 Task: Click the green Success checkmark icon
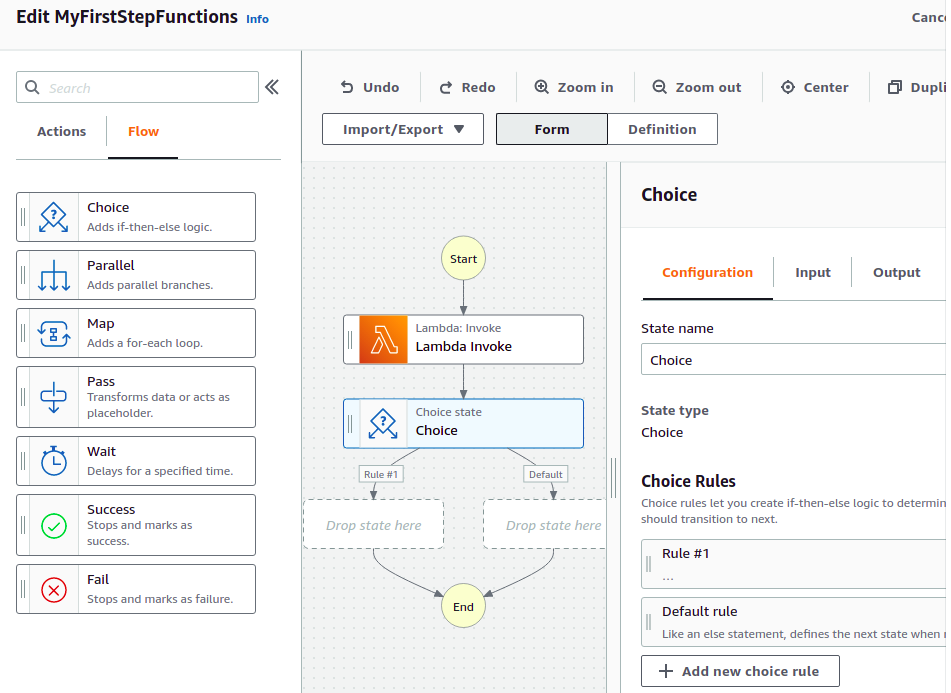pos(53,525)
